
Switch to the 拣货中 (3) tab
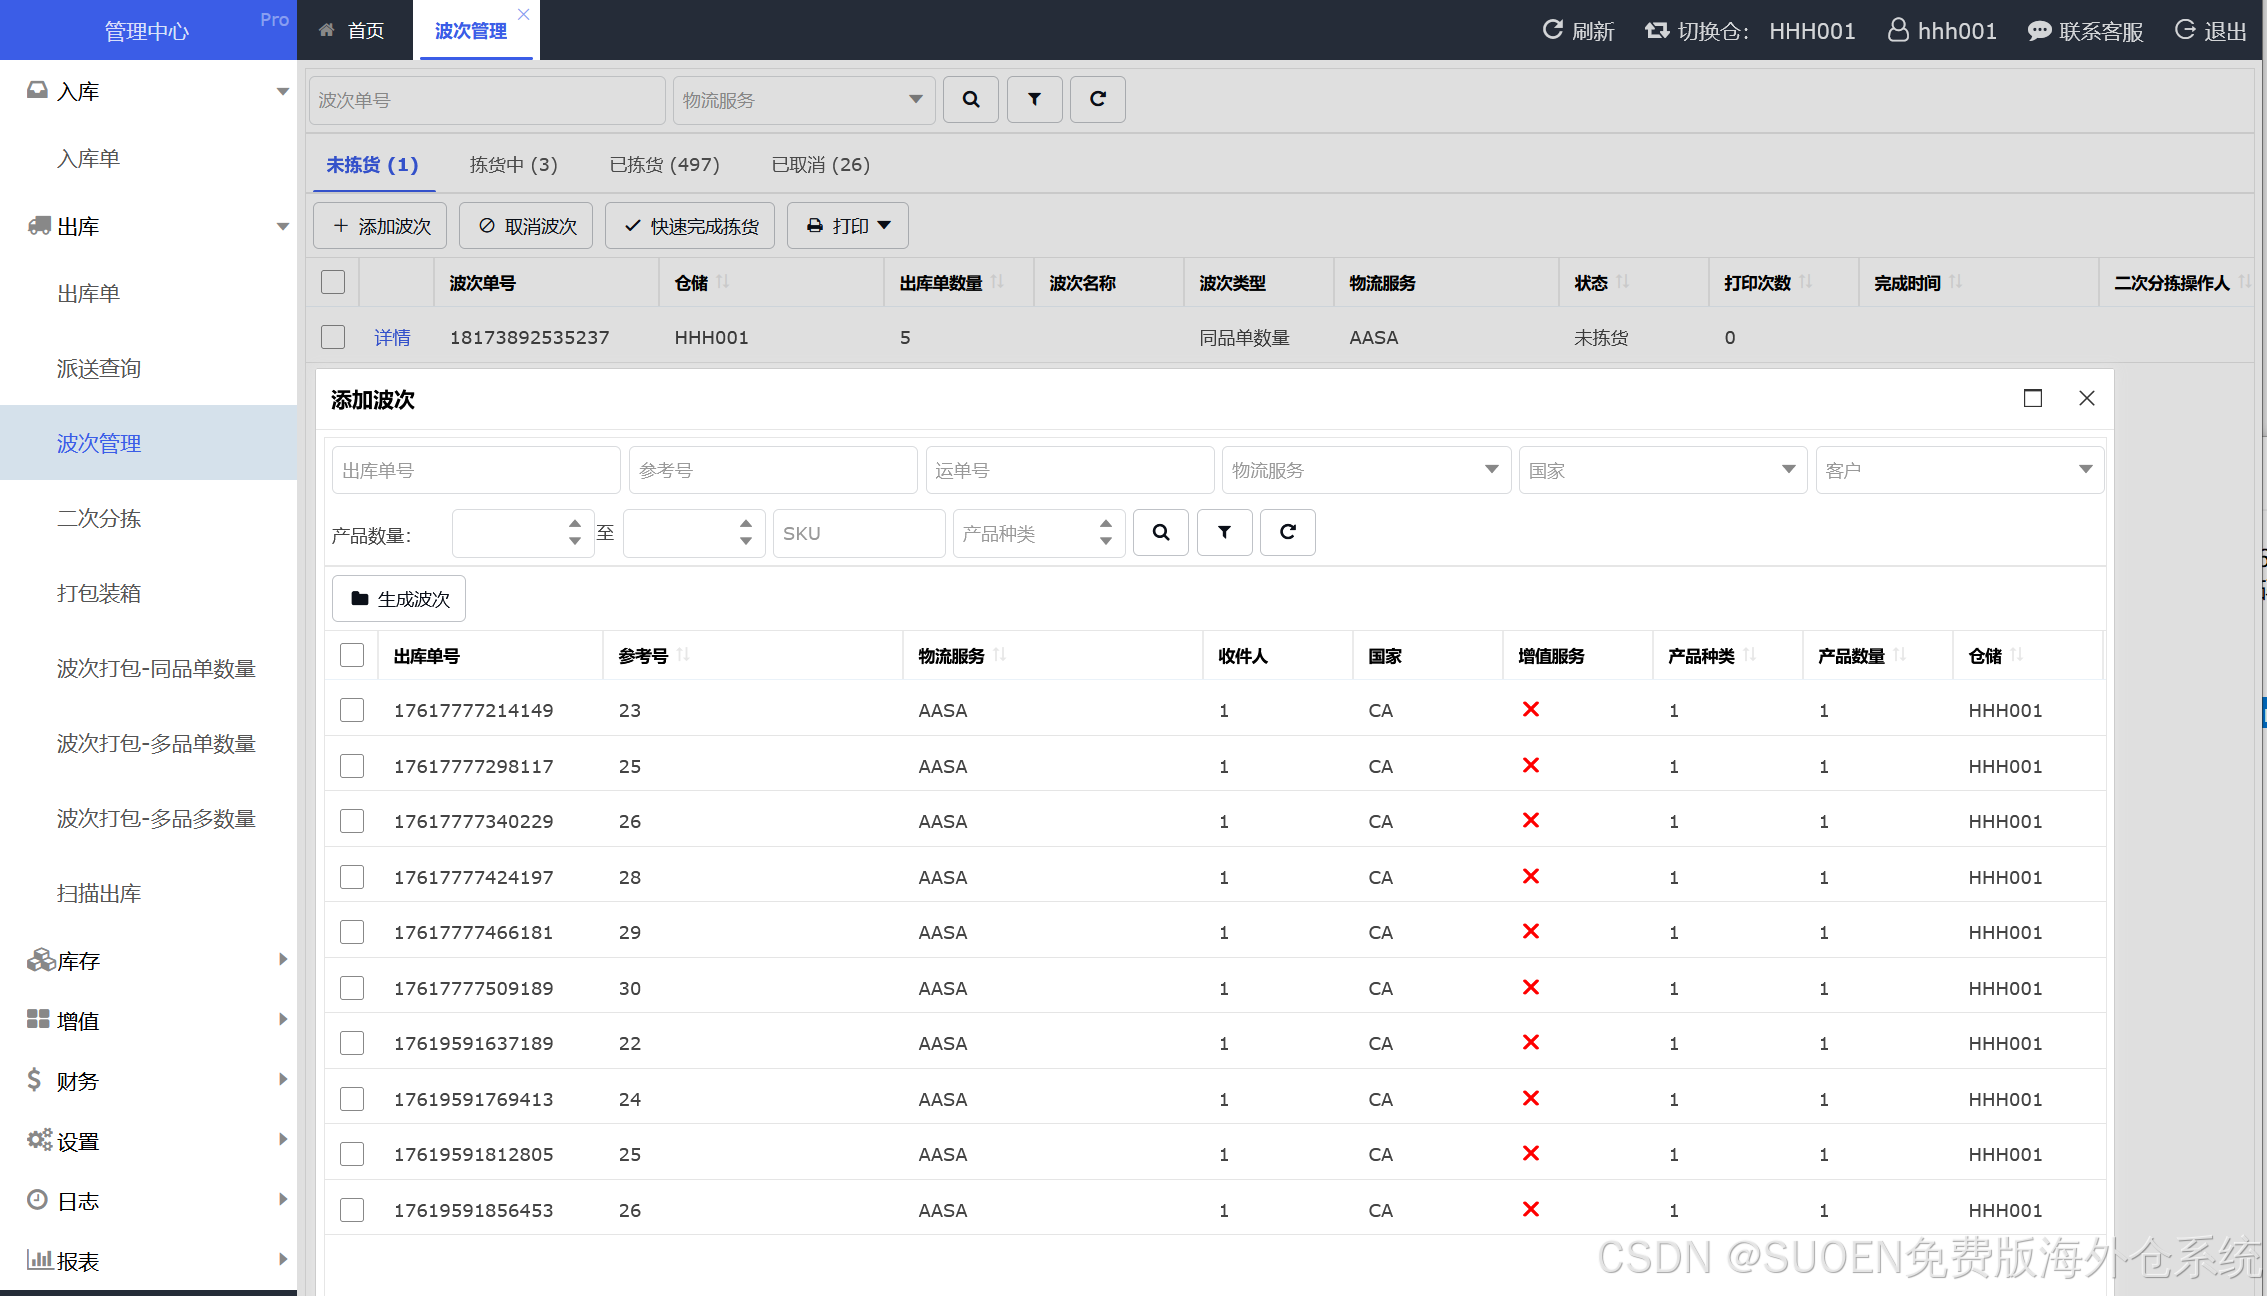coord(513,165)
